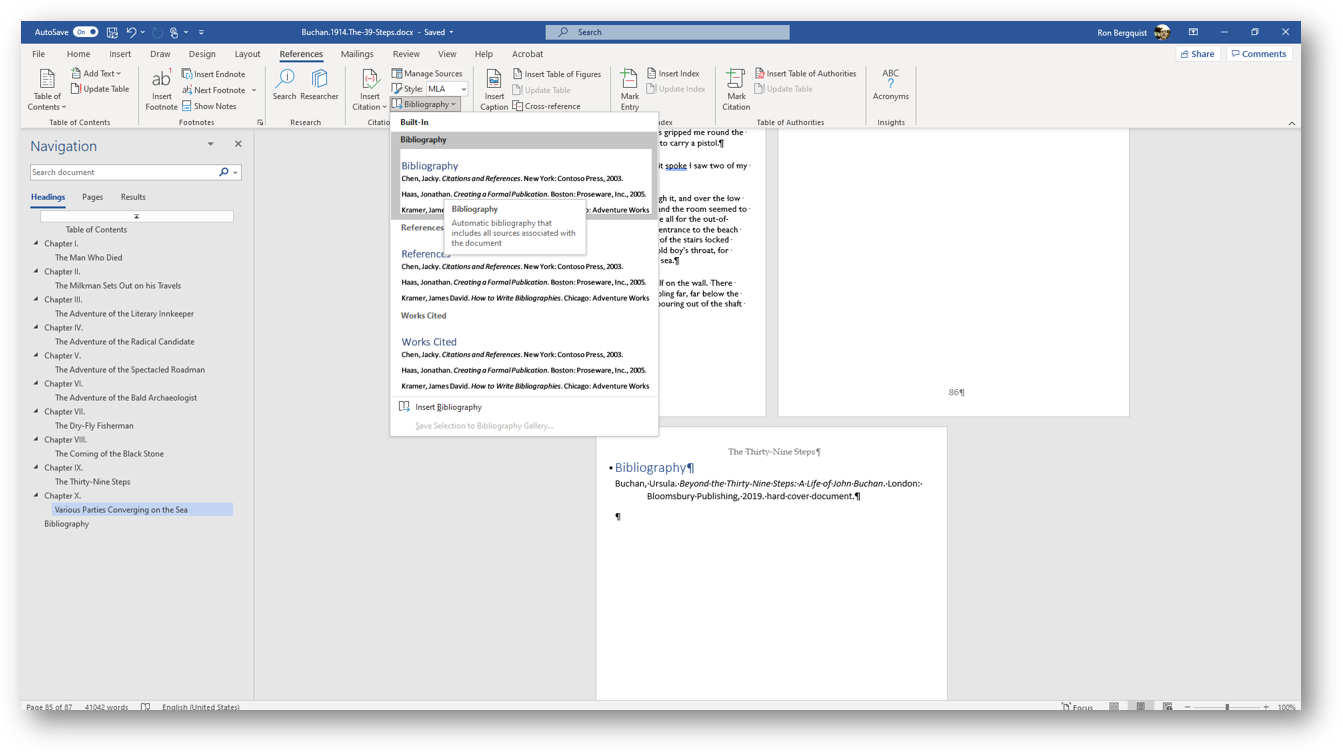Click the Insert Caption icon
1343x752 pixels.
click(x=494, y=81)
